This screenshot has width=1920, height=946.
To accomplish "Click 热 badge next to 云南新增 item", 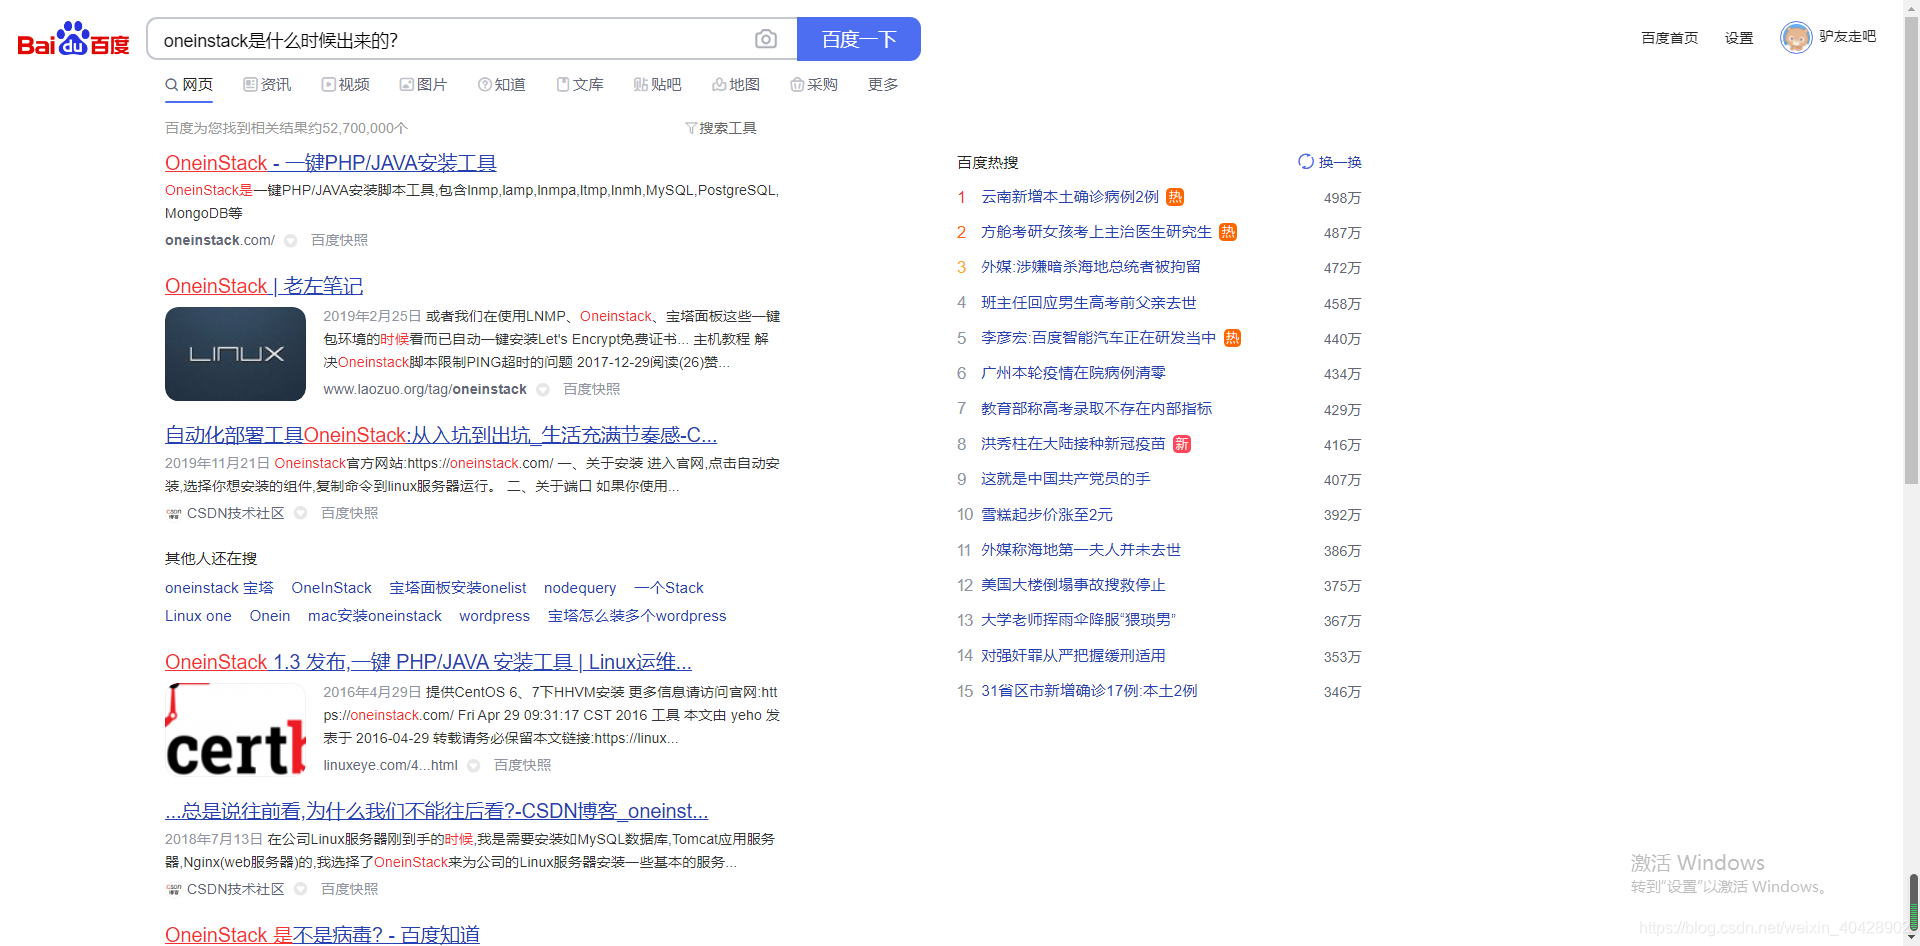I will [x=1175, y=197].
